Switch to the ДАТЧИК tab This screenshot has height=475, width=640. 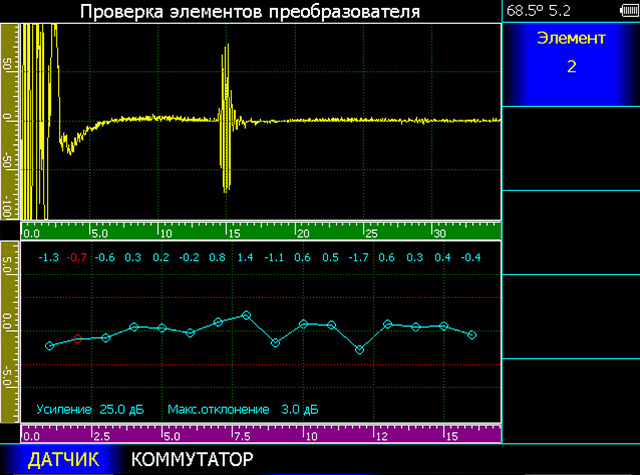[x=63, y=460]
